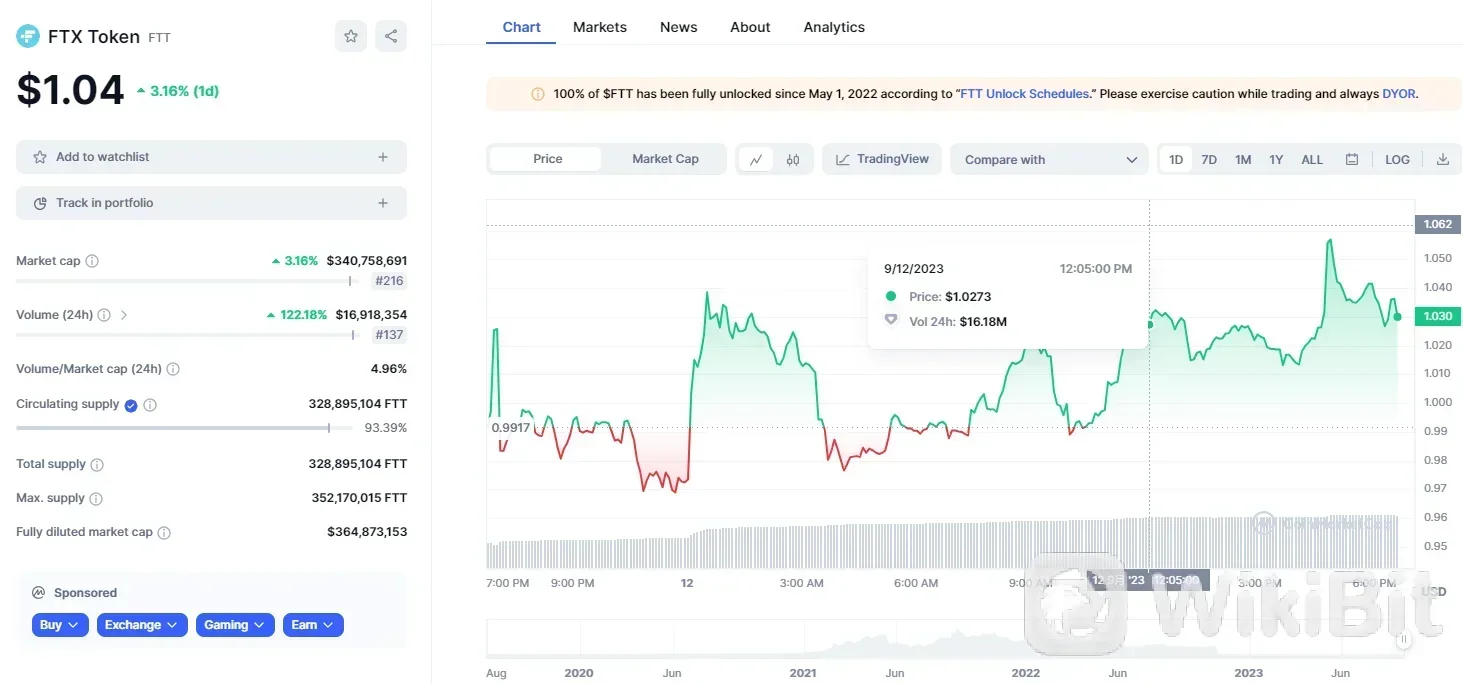The width and height of the screenshot is (1463, 684).
Task: Open the News tab
Action: pos(679,27)
